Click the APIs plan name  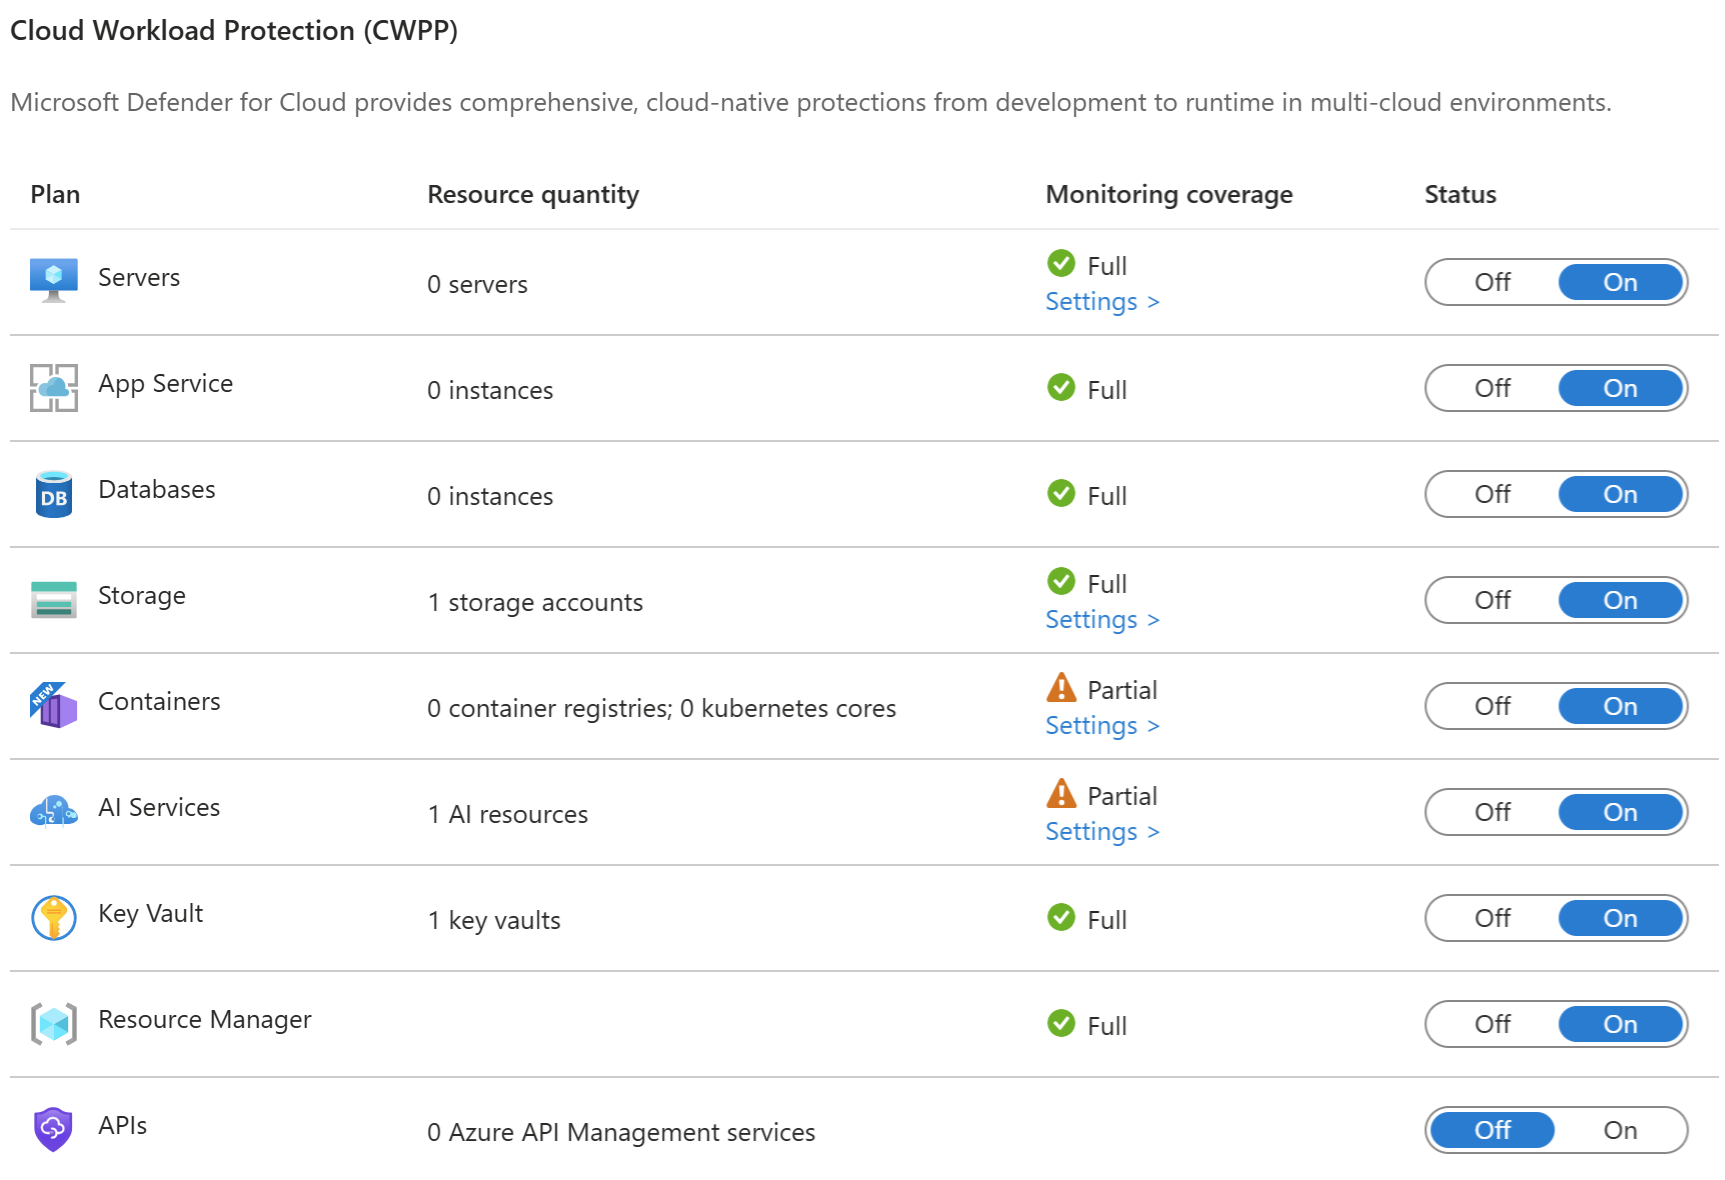pos(123,1125)
